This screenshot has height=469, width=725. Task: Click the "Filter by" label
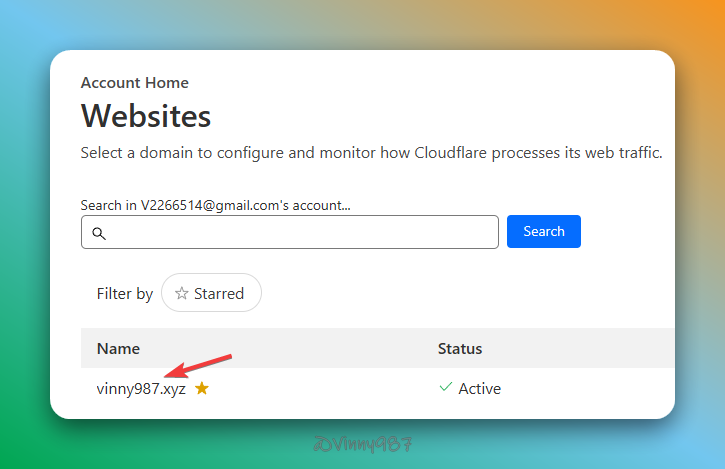(125, 294)
